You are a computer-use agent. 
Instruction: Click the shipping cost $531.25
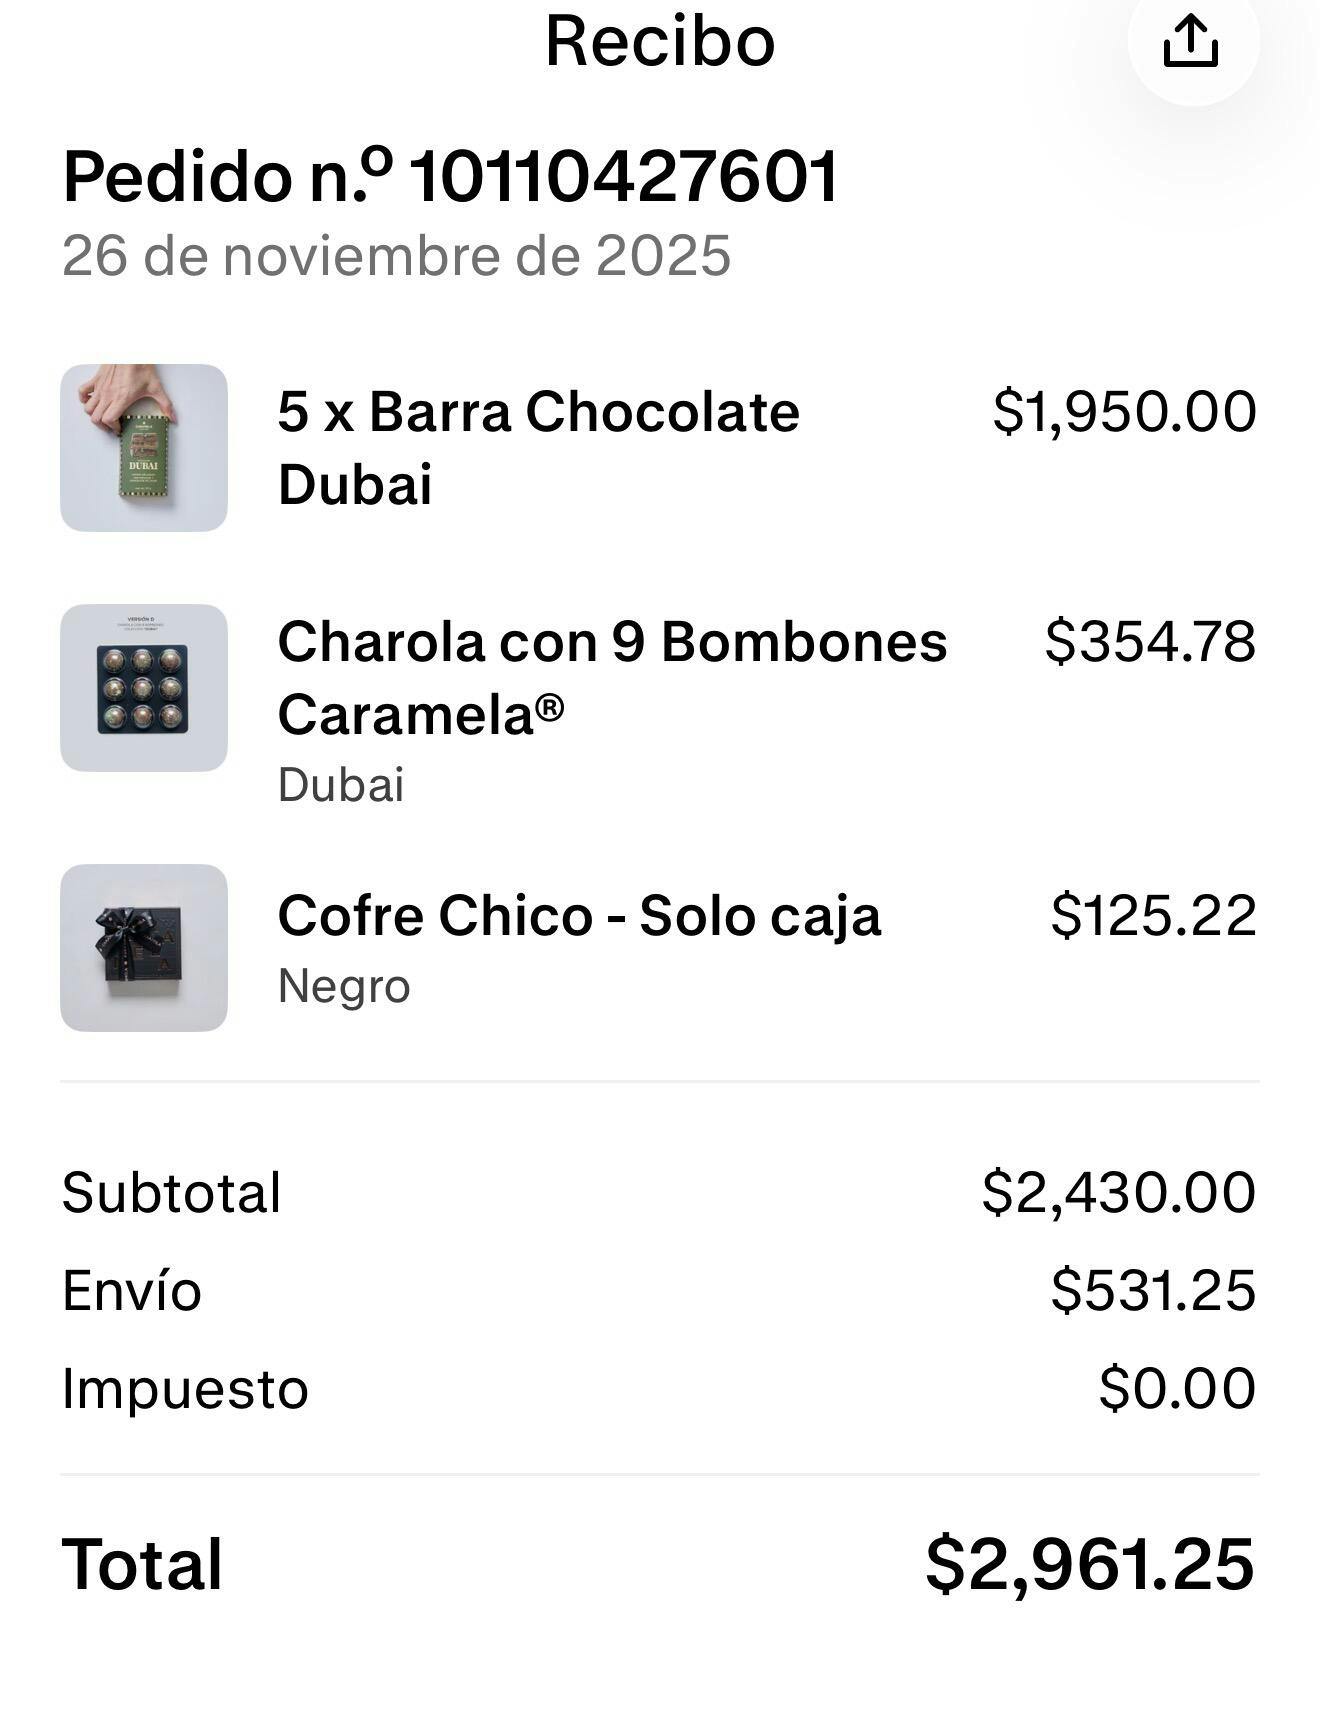coord(1153,1290)
